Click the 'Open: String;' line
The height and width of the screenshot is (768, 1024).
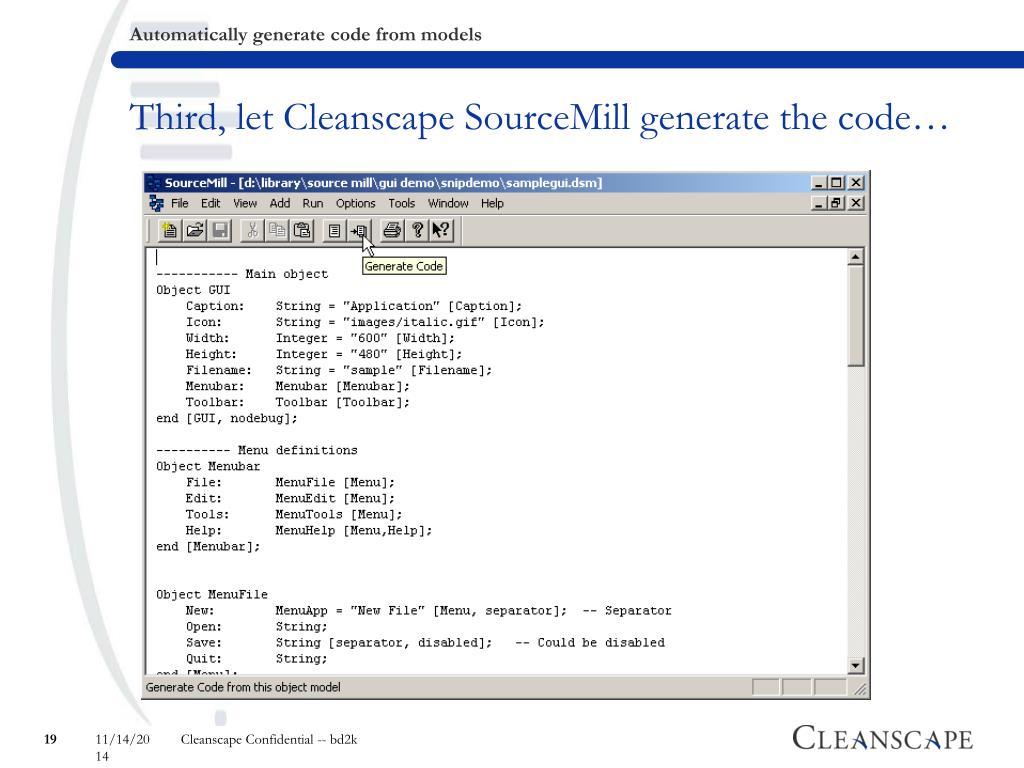point(257,627)
